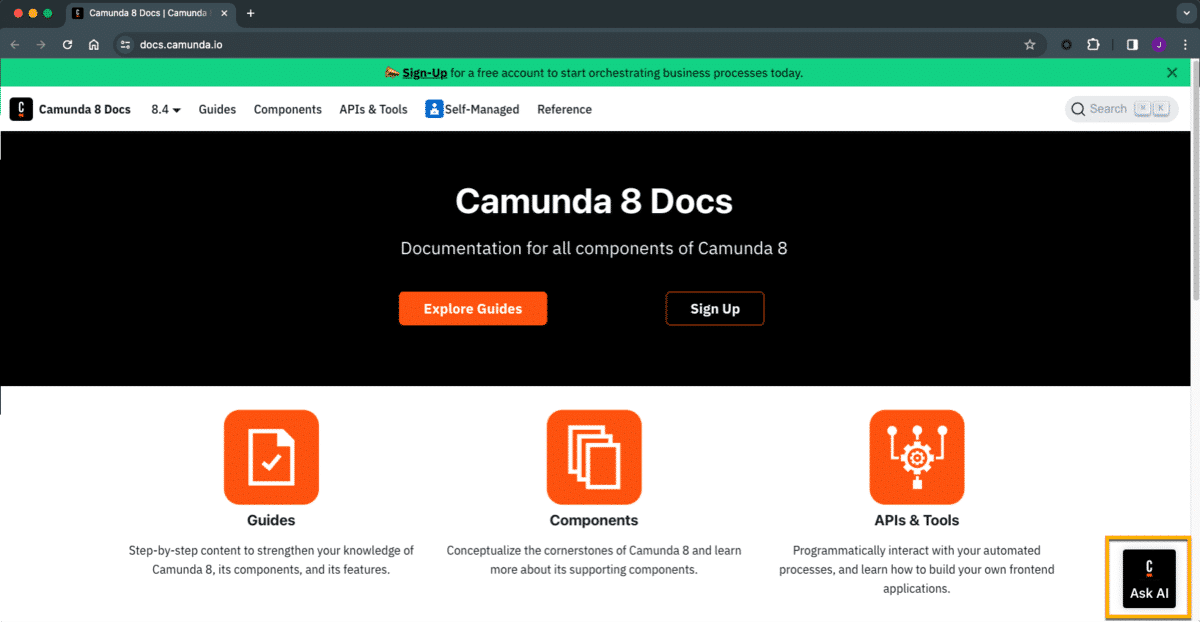Click the Camunda logo icon in navbar
Viewport: 1200px width, 622px height.
21,109
